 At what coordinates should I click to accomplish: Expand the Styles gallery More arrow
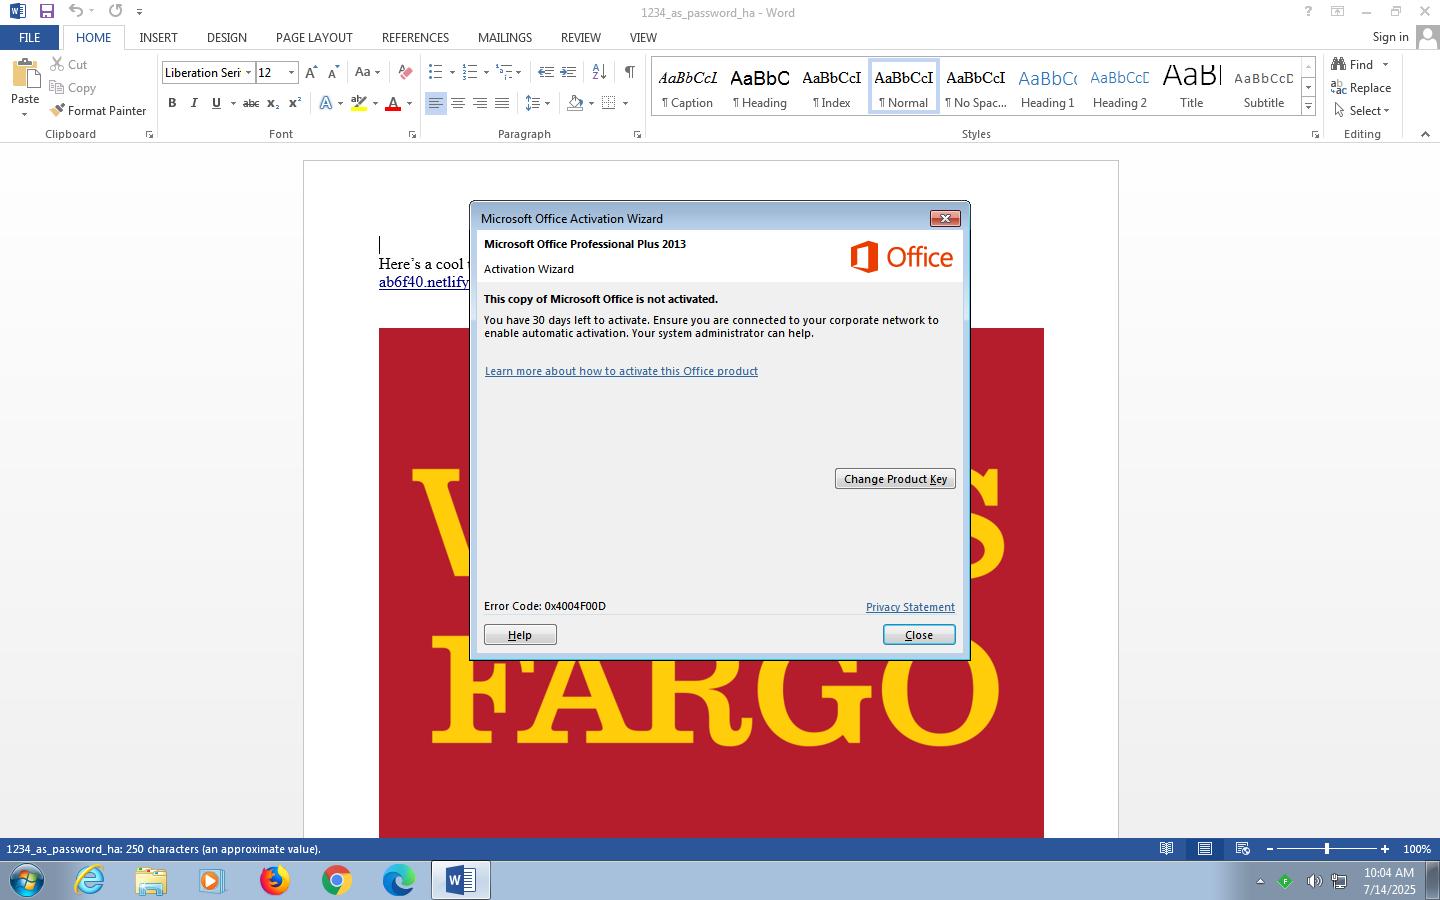click(1308, 107)
